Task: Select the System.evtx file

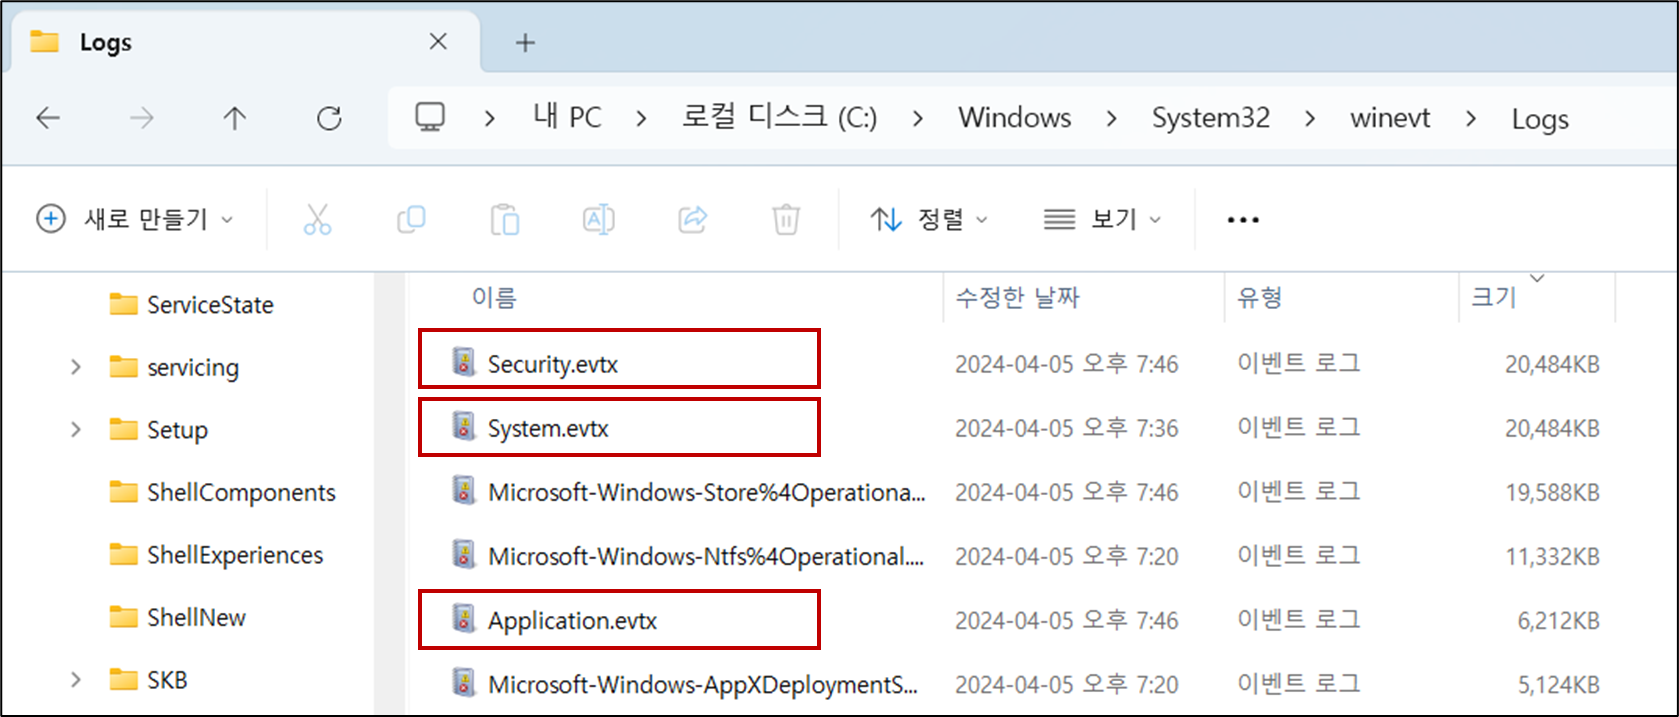Action: [x=548, y=428]
